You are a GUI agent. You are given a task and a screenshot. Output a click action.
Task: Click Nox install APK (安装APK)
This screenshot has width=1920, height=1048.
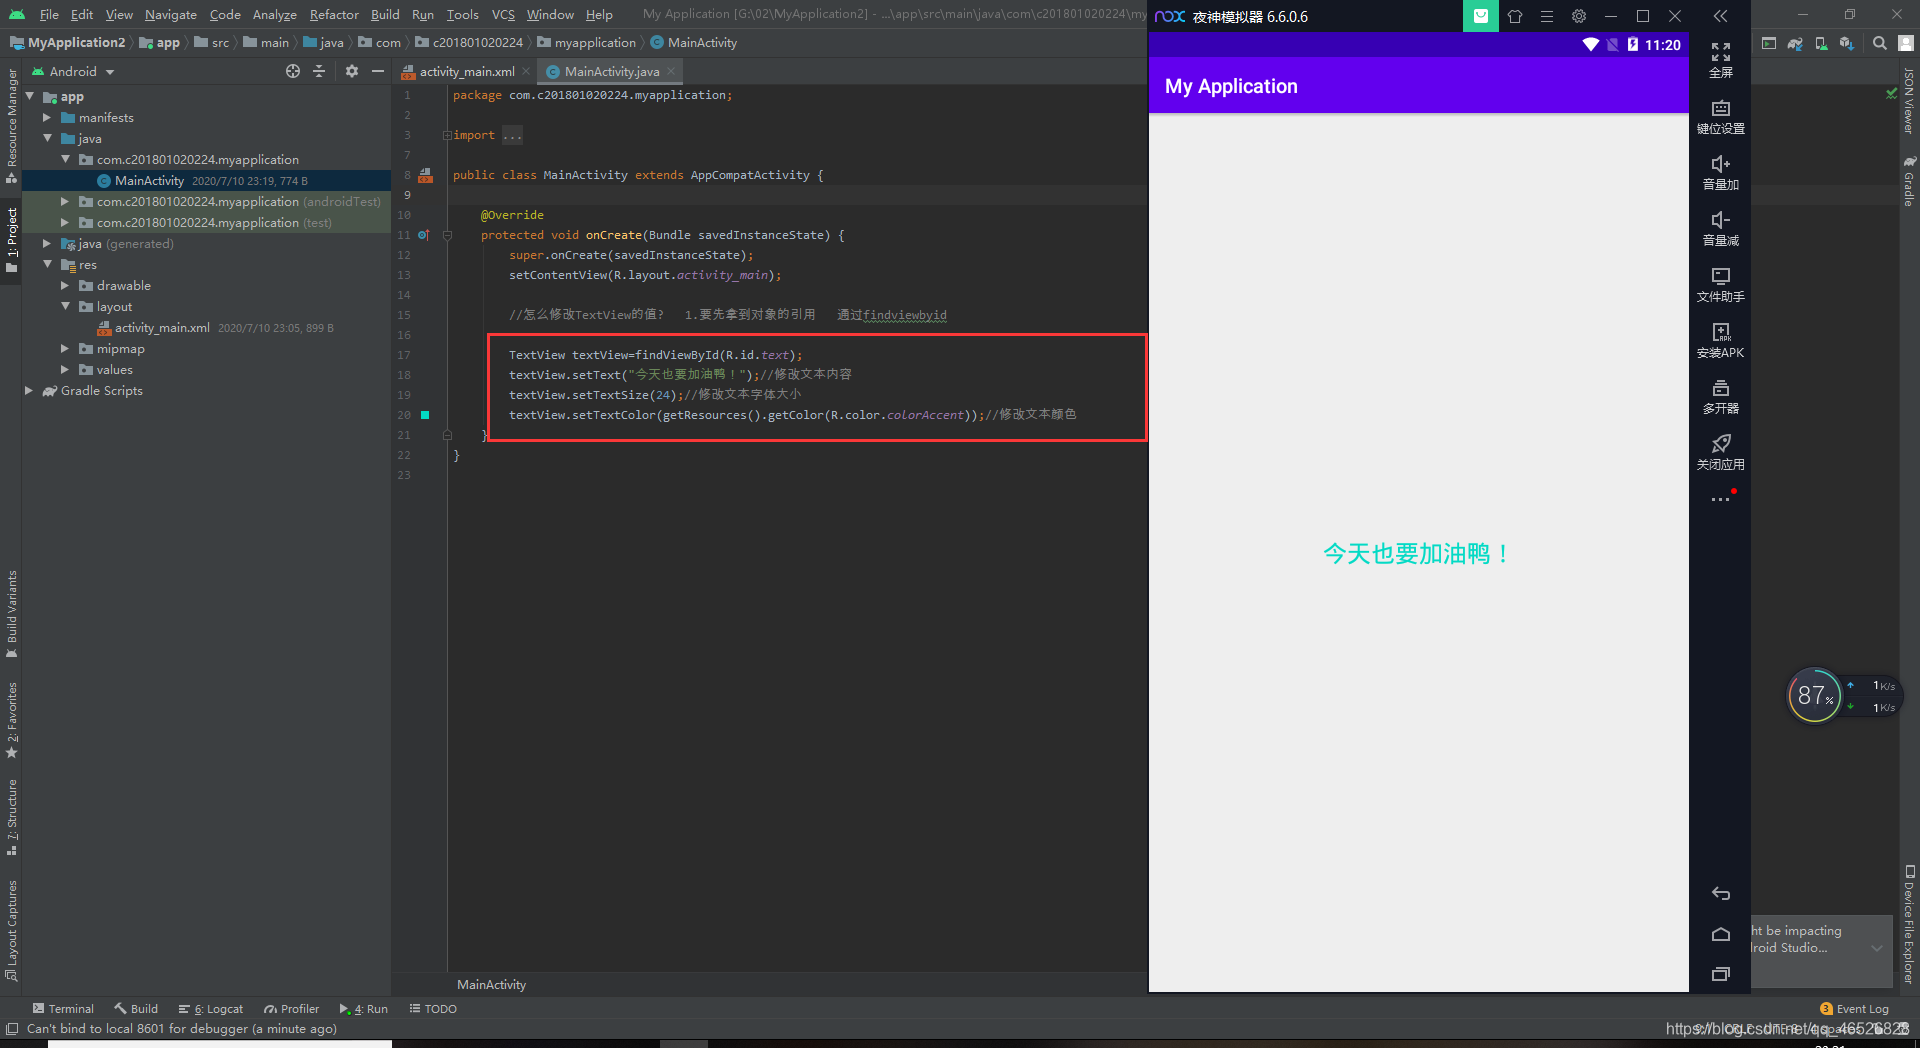pyautogui.click(x=1720, y=340)
